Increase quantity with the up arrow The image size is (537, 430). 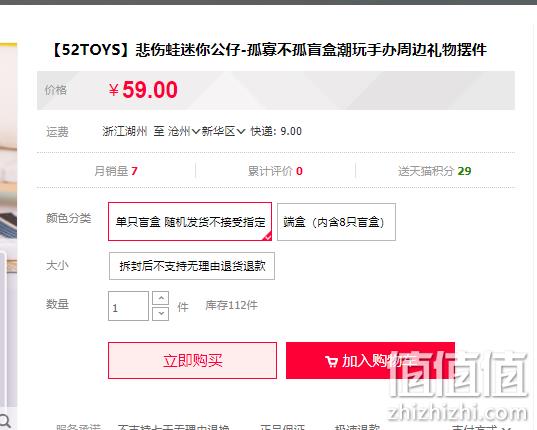coord(161,298)
